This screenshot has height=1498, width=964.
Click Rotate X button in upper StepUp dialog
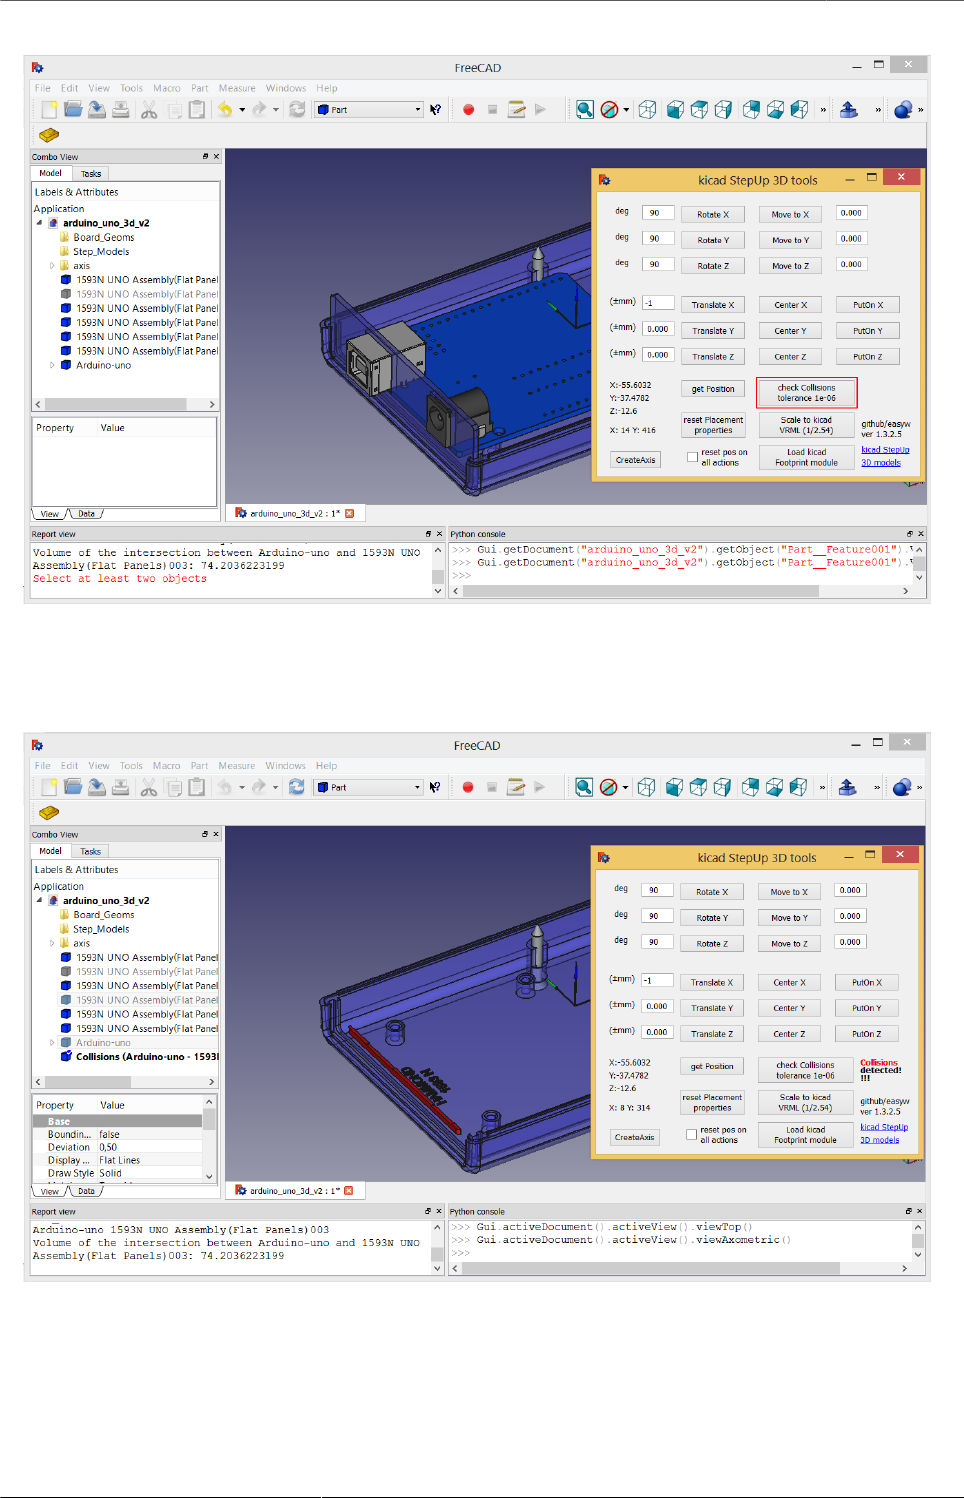point(713,214)
